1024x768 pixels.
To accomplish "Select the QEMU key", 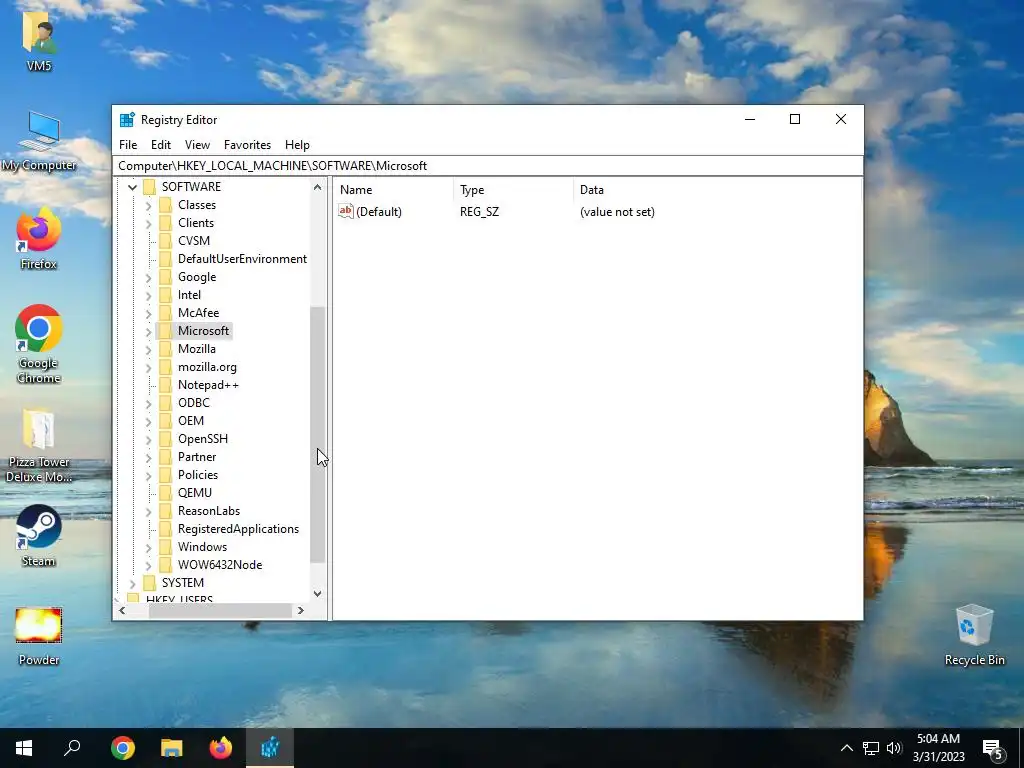I will click(195, 493).
